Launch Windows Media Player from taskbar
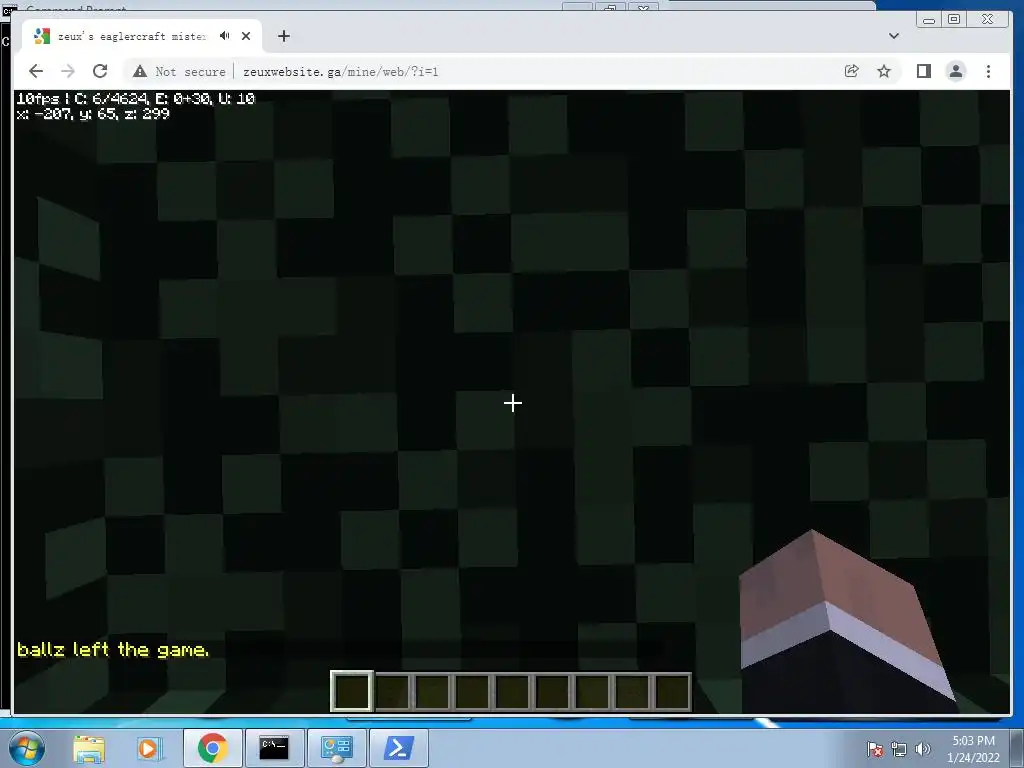 pos(150,748)
